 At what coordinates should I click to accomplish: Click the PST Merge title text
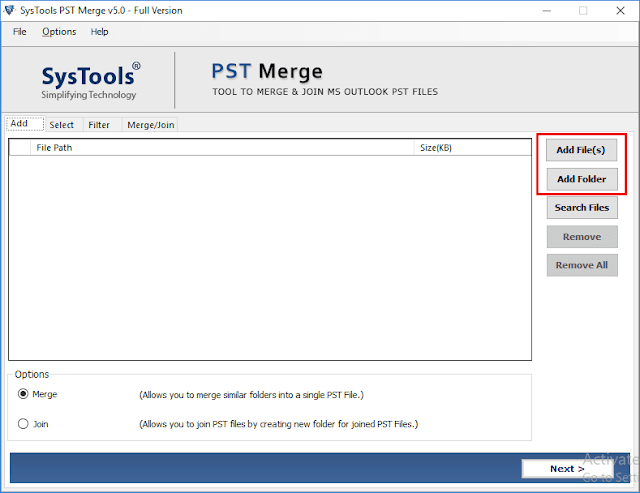click(267, 71)
